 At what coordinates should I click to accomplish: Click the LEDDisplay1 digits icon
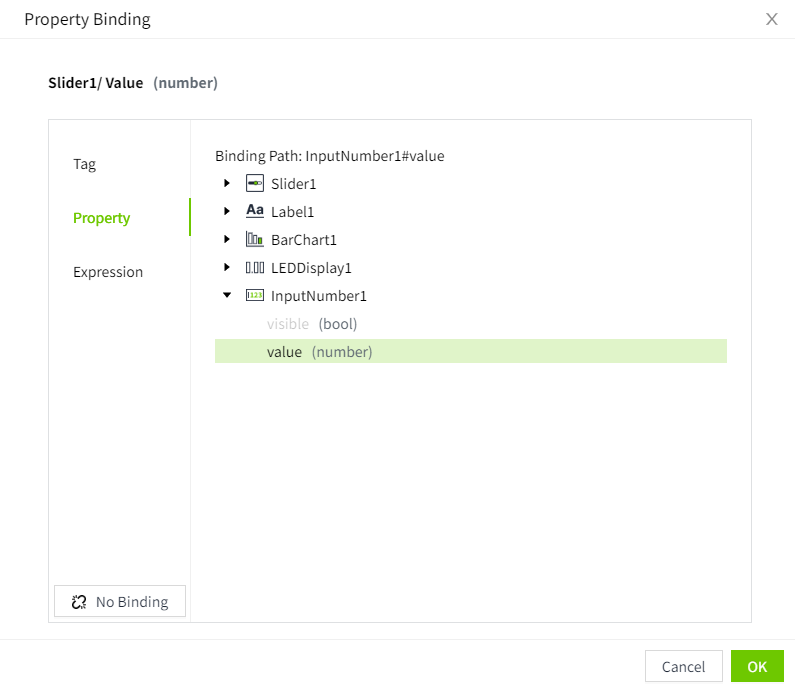tap(255, 268)
